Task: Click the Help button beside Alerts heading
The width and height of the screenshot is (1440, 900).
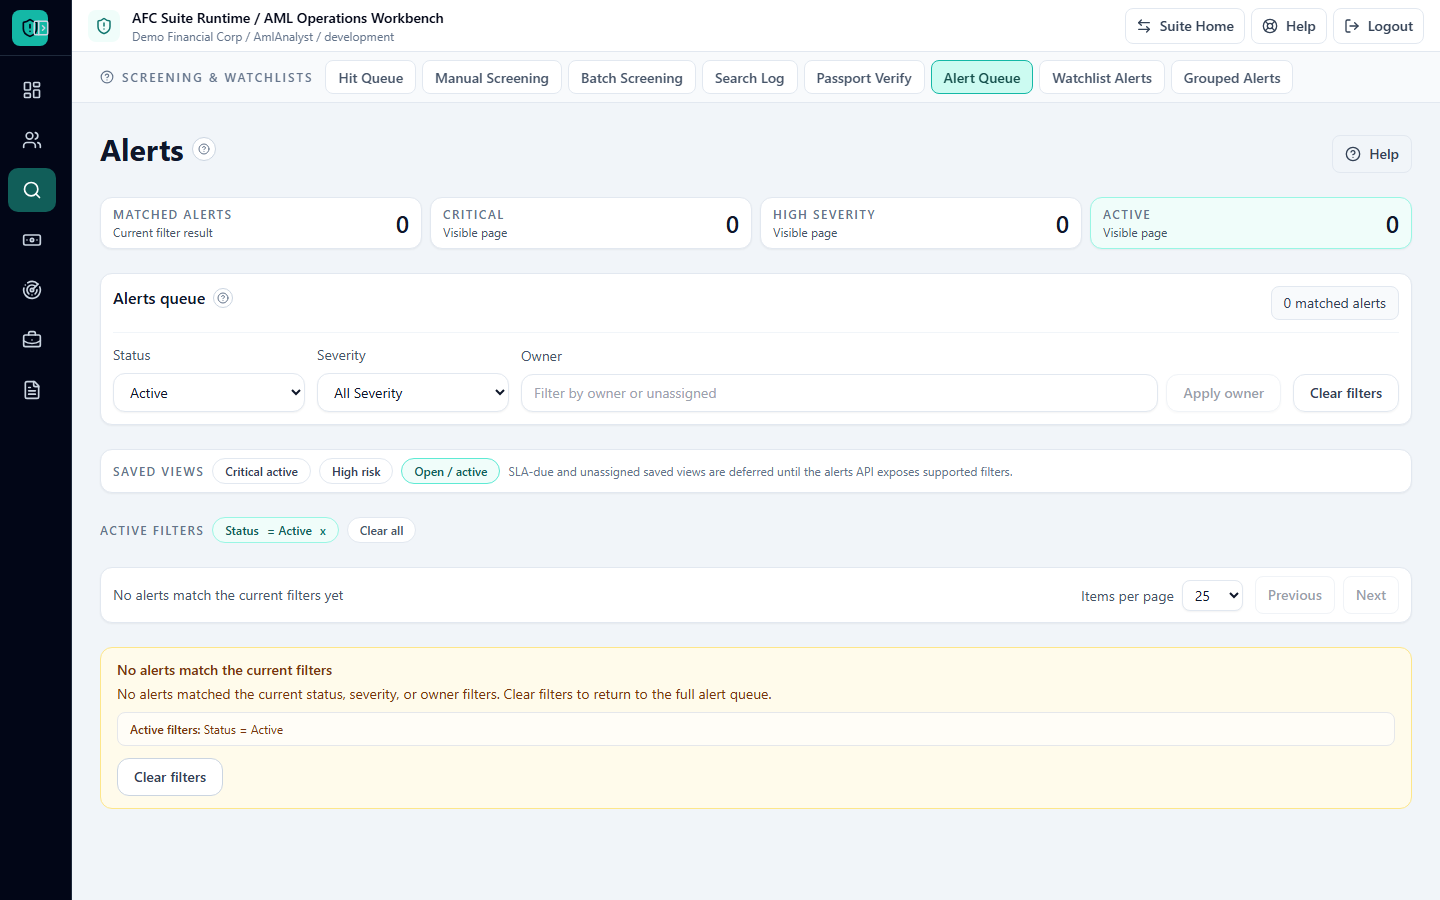Action: tap(1372, 154)
